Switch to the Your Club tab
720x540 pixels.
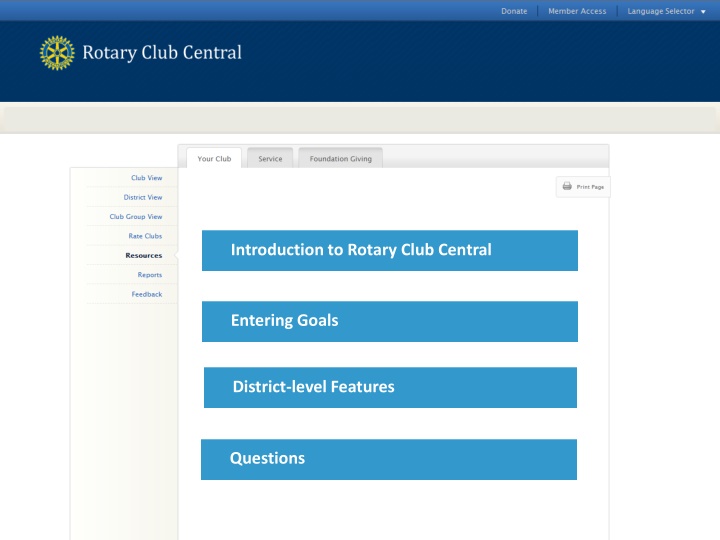pyautogui.click(x=214, y=158)
